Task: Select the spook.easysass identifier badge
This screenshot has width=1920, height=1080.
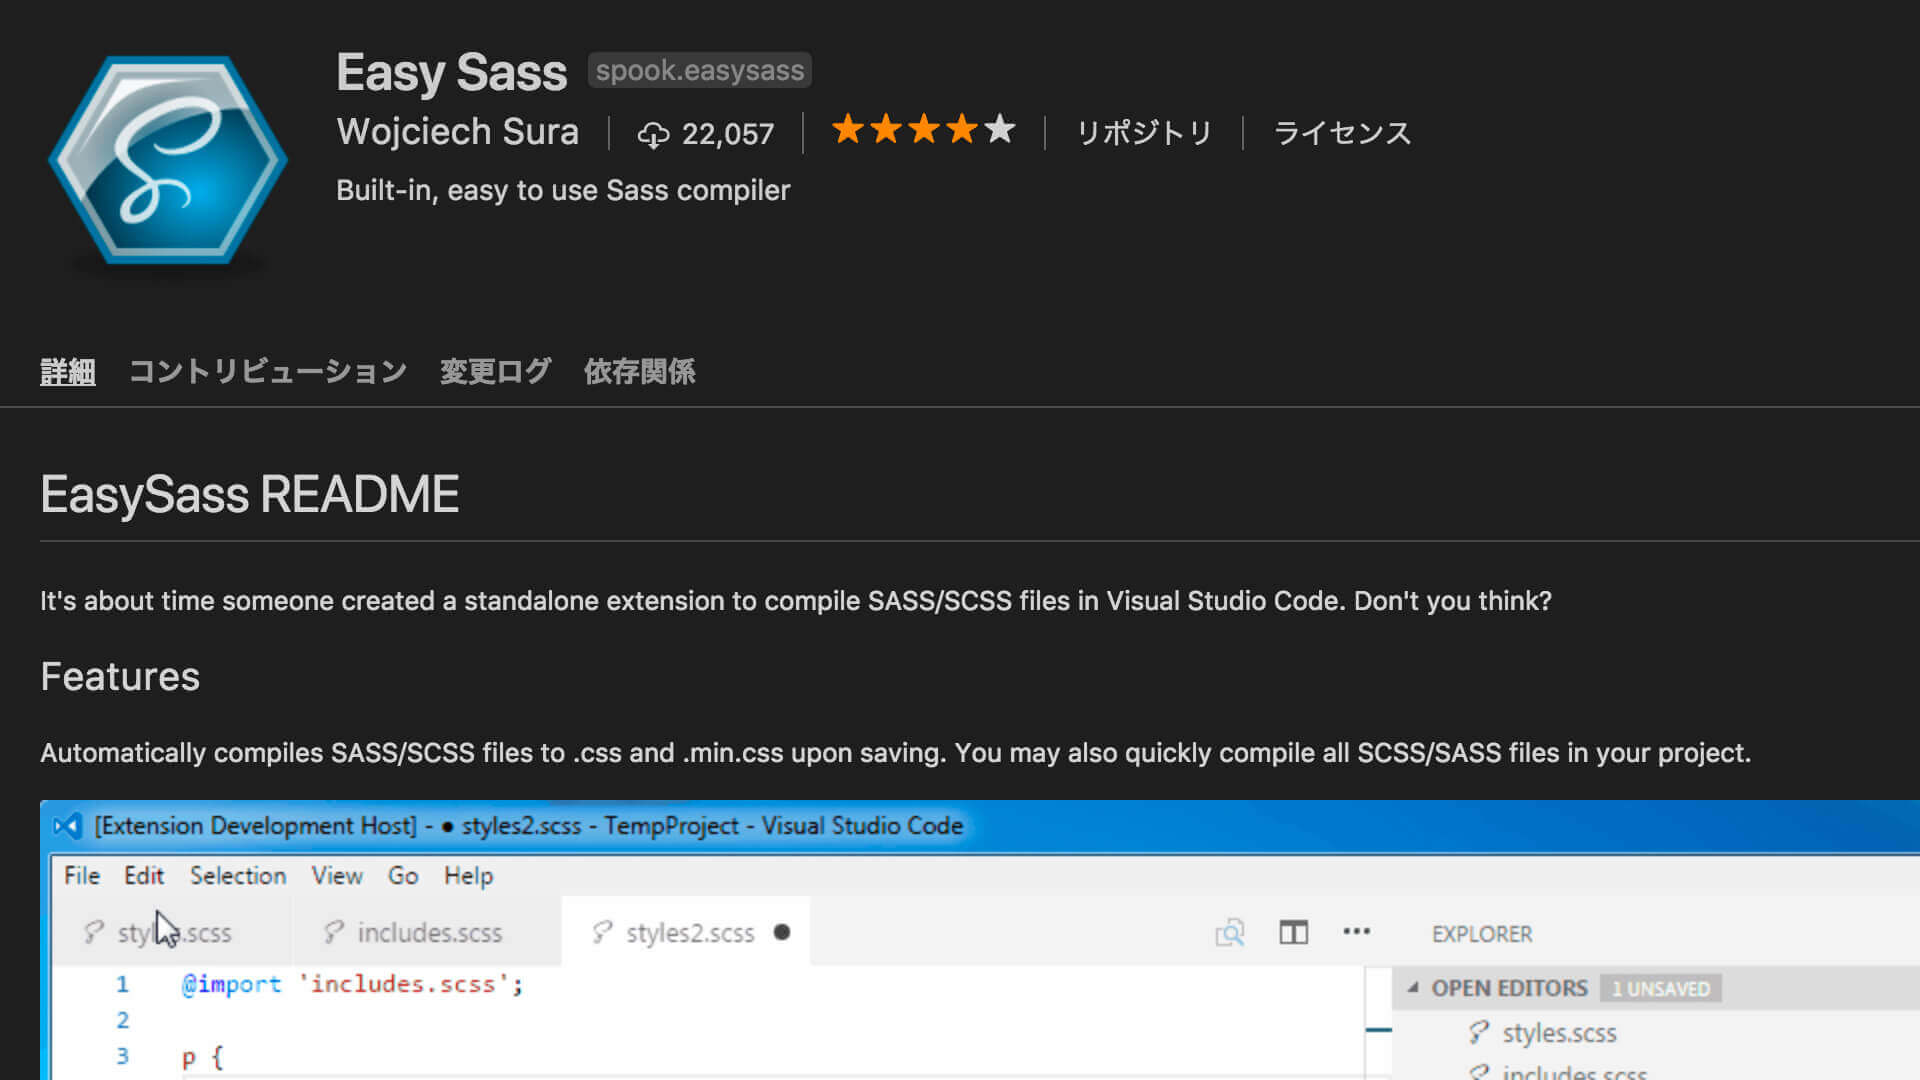Action: pyautogui.click(x=698, y=70)
